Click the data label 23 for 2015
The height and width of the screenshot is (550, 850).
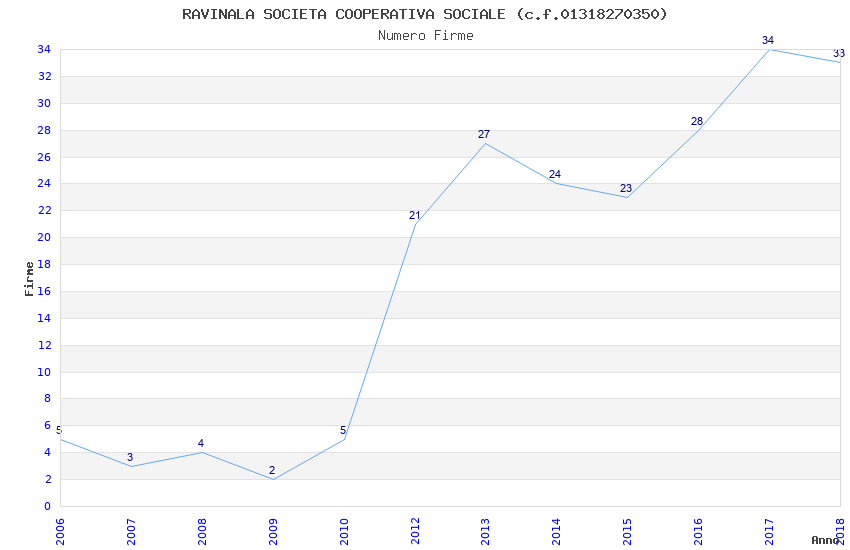pos(626,188)
